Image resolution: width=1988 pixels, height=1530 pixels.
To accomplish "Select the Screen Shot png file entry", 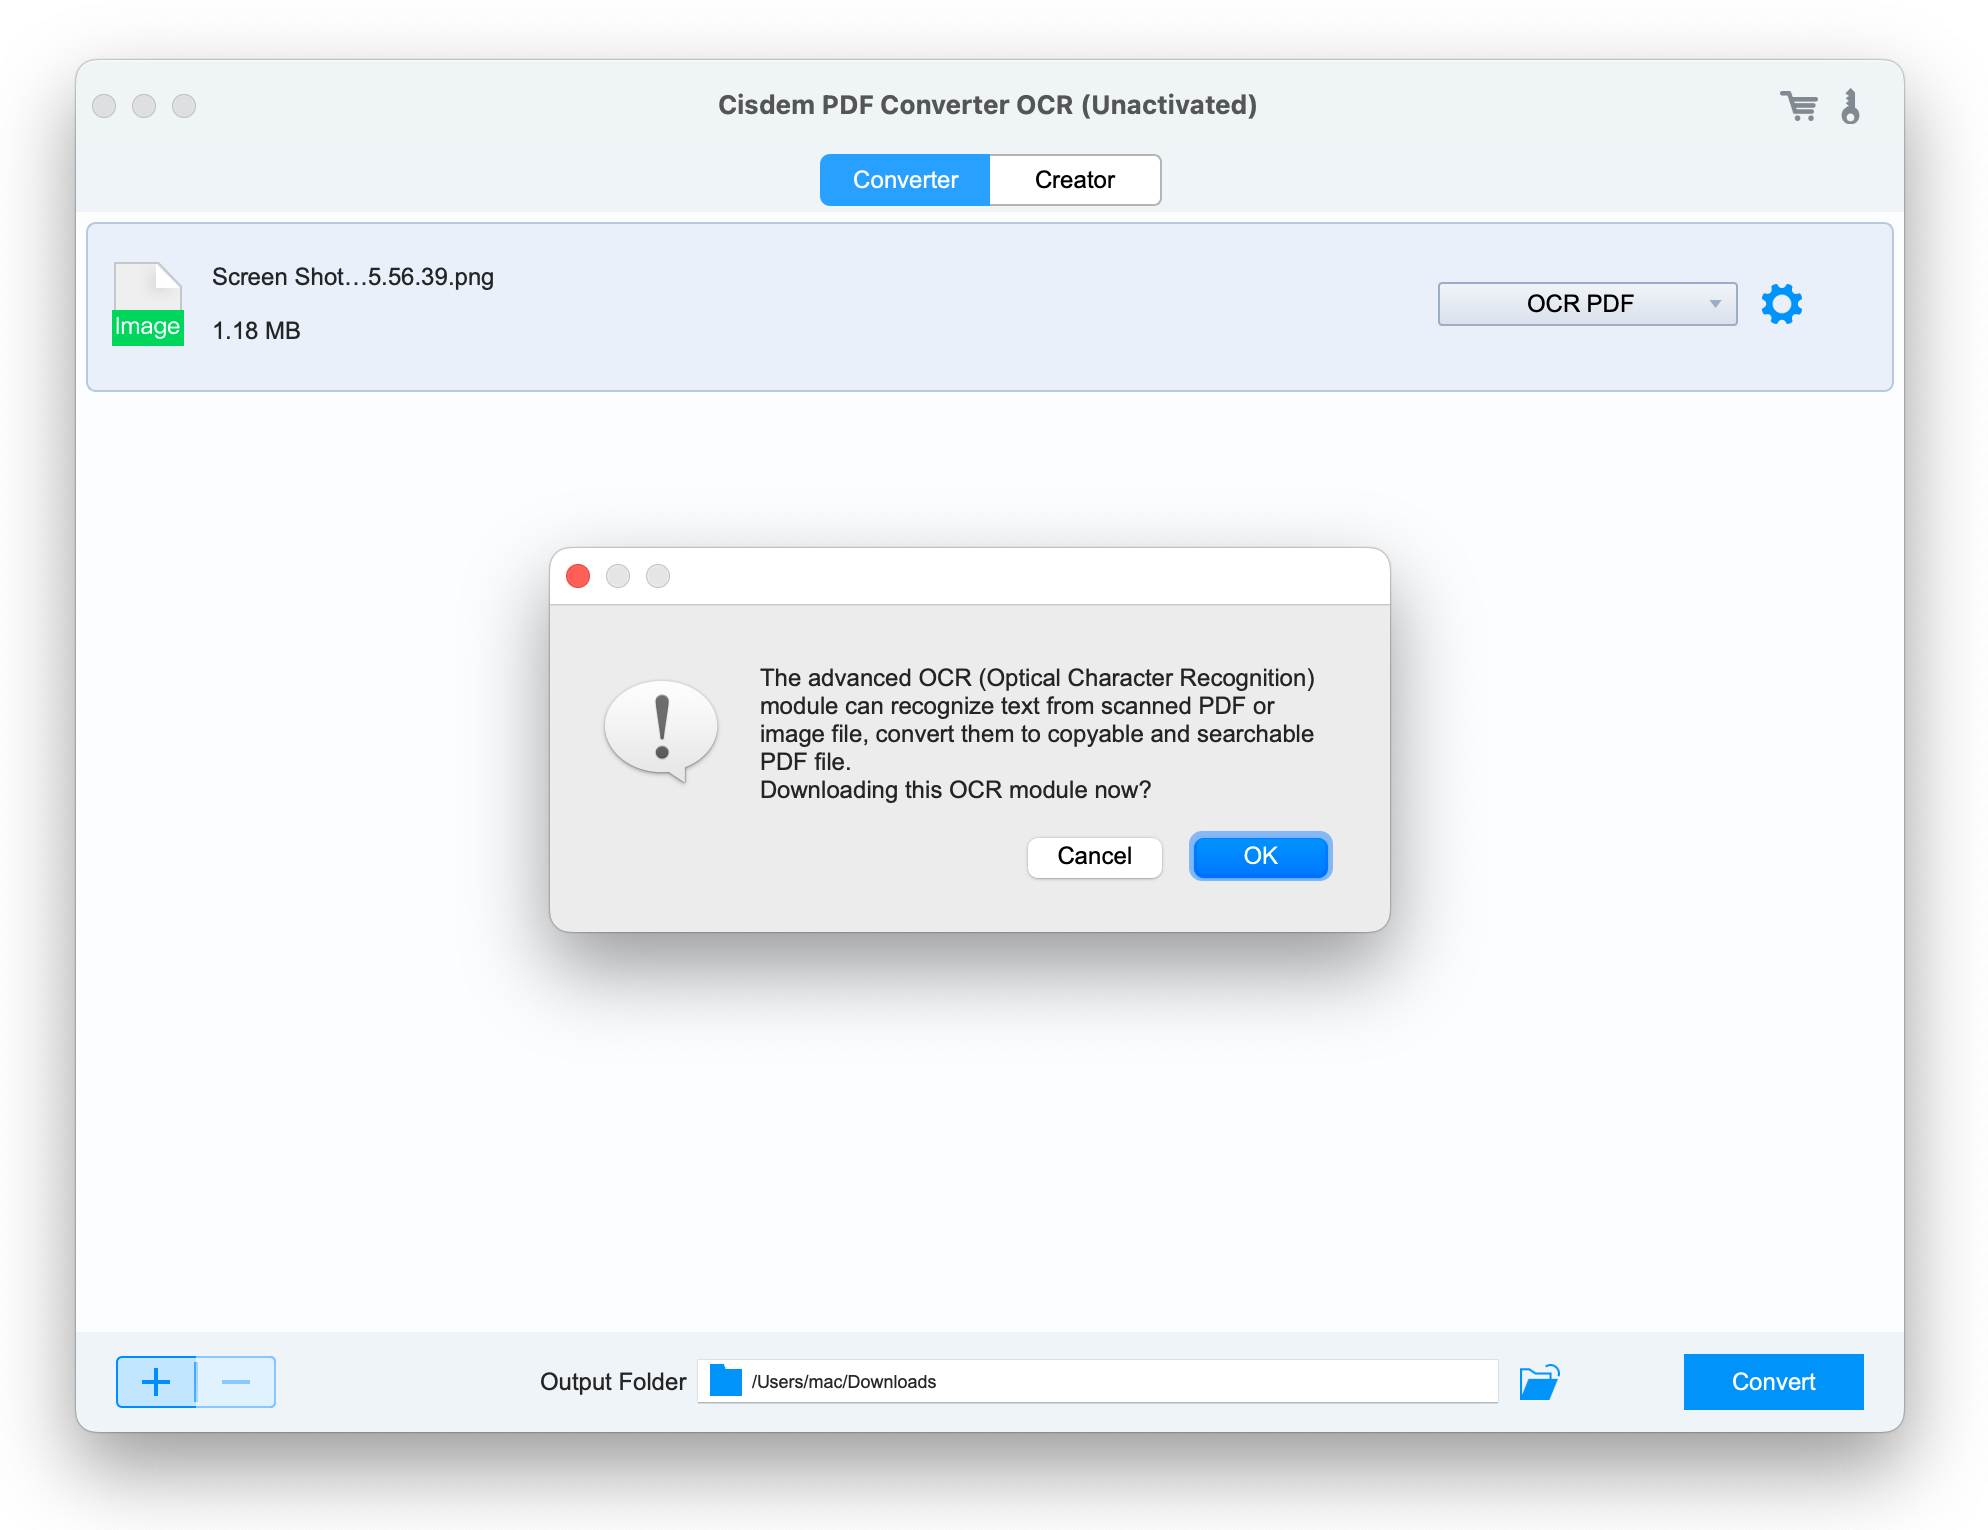I will pos(352,277).
